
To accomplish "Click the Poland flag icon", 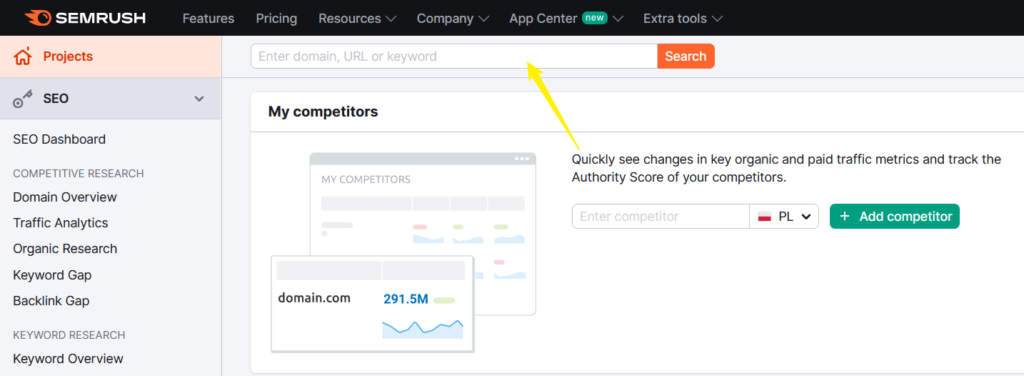I will pos(764,217).
